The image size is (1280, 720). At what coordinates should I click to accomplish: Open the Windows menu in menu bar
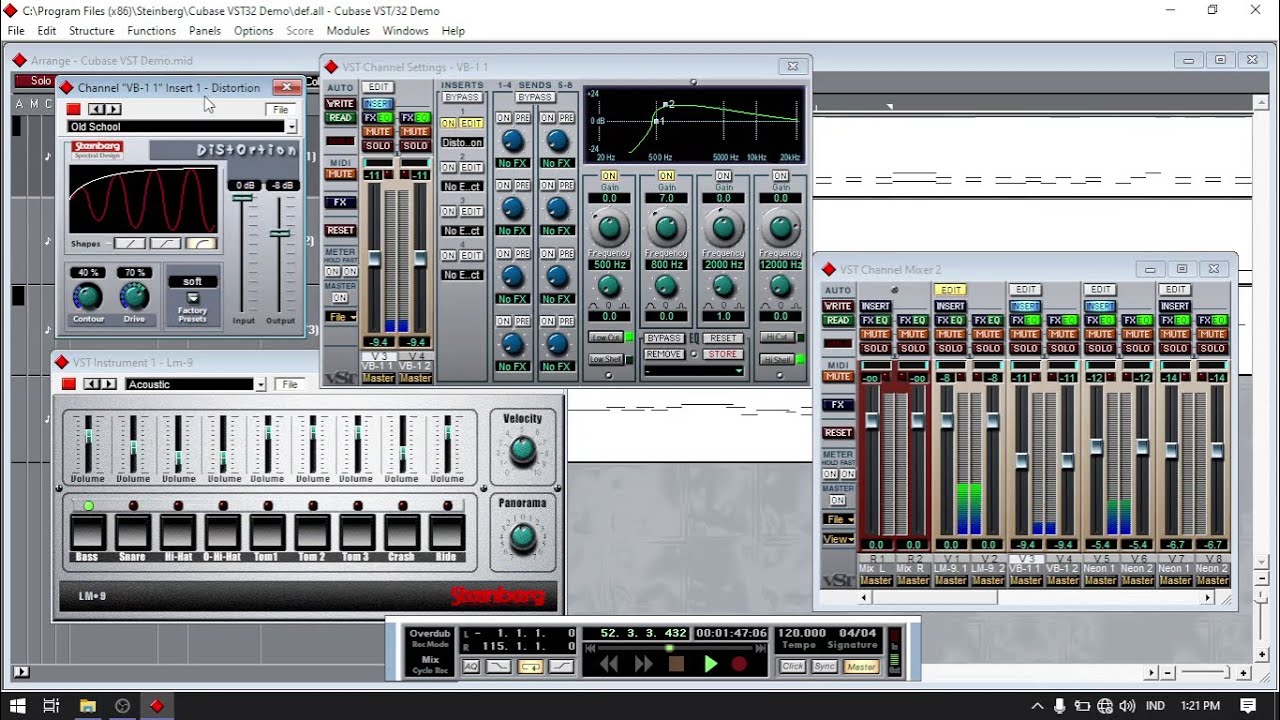pyautogui.click(x=405, y=31)
